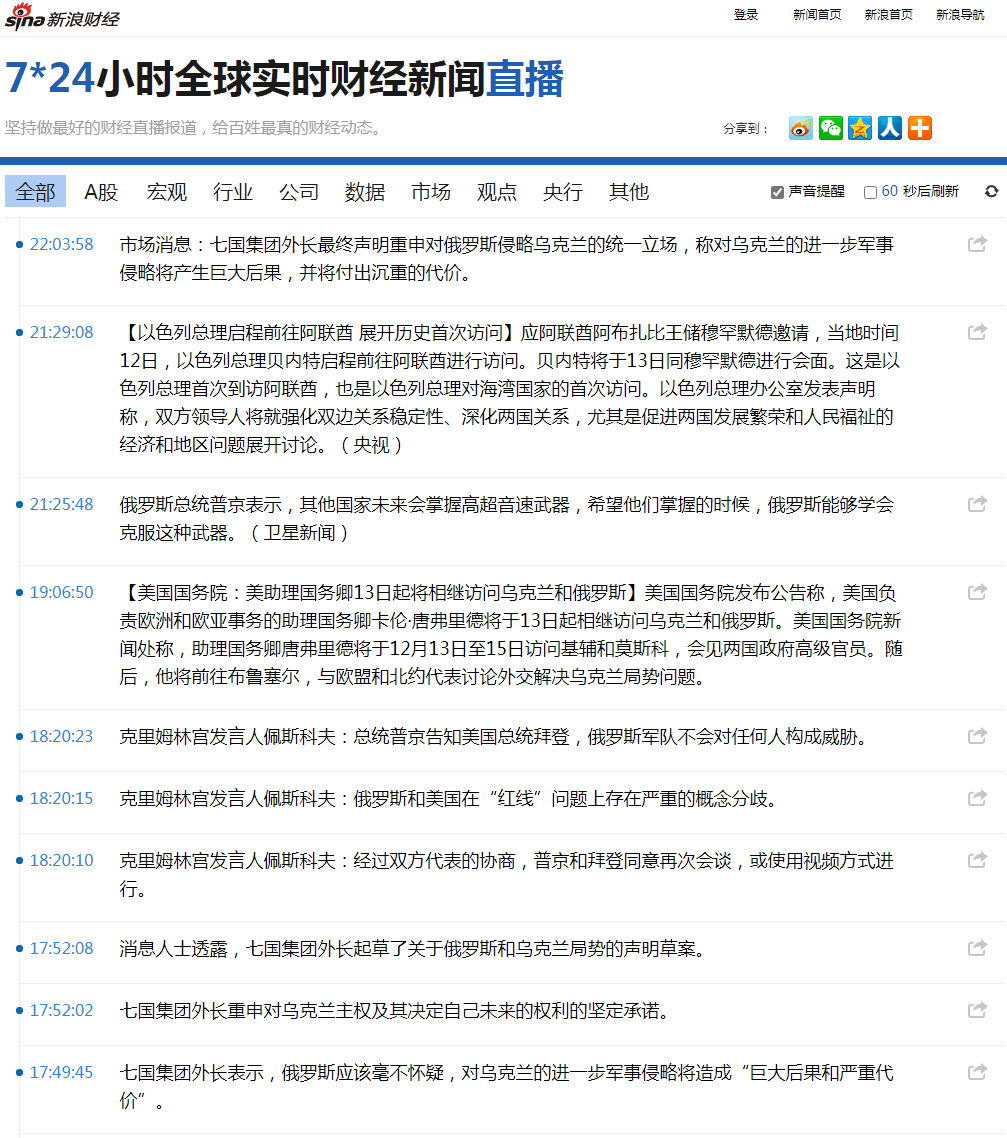Image resolution: width=1007 pixels, height=1138 pixels.
Task: Share the 17:52:02 news item
Action: point(977,1010)
